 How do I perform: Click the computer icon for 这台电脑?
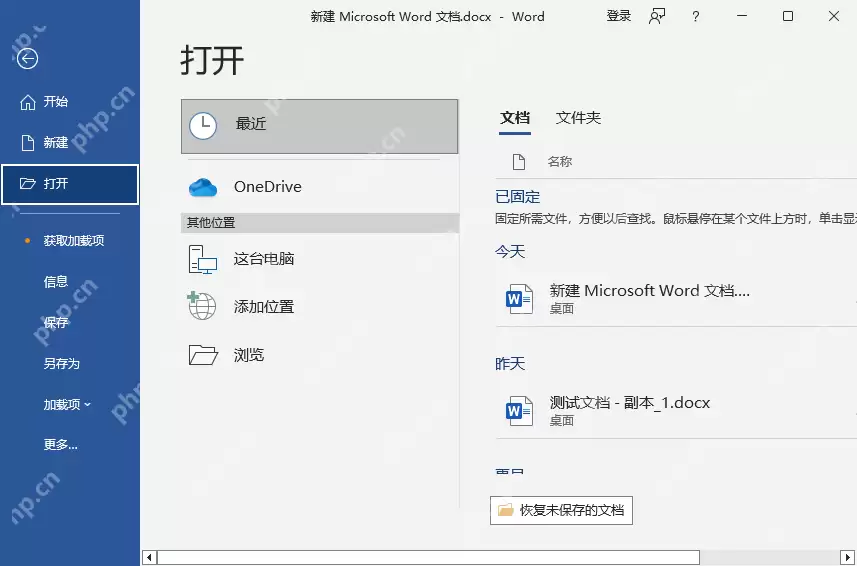pos(203,259)
